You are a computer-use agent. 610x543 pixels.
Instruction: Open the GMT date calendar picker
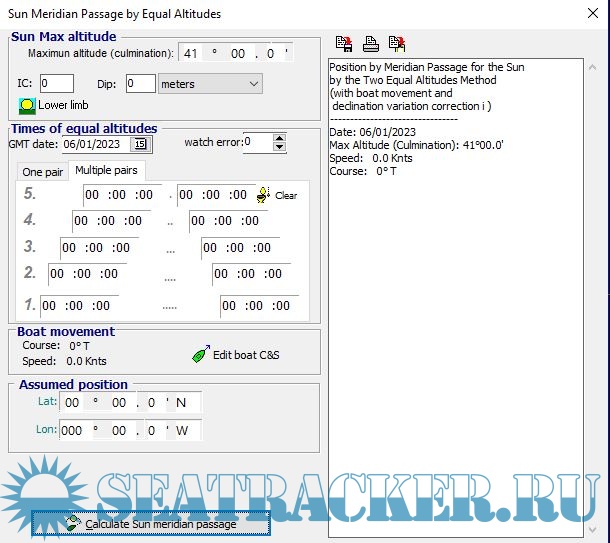tap(140, 144)
